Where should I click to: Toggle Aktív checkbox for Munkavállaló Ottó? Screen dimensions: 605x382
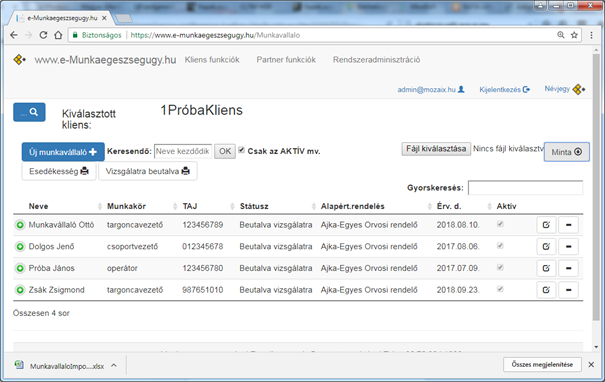(x=500, y=224)
